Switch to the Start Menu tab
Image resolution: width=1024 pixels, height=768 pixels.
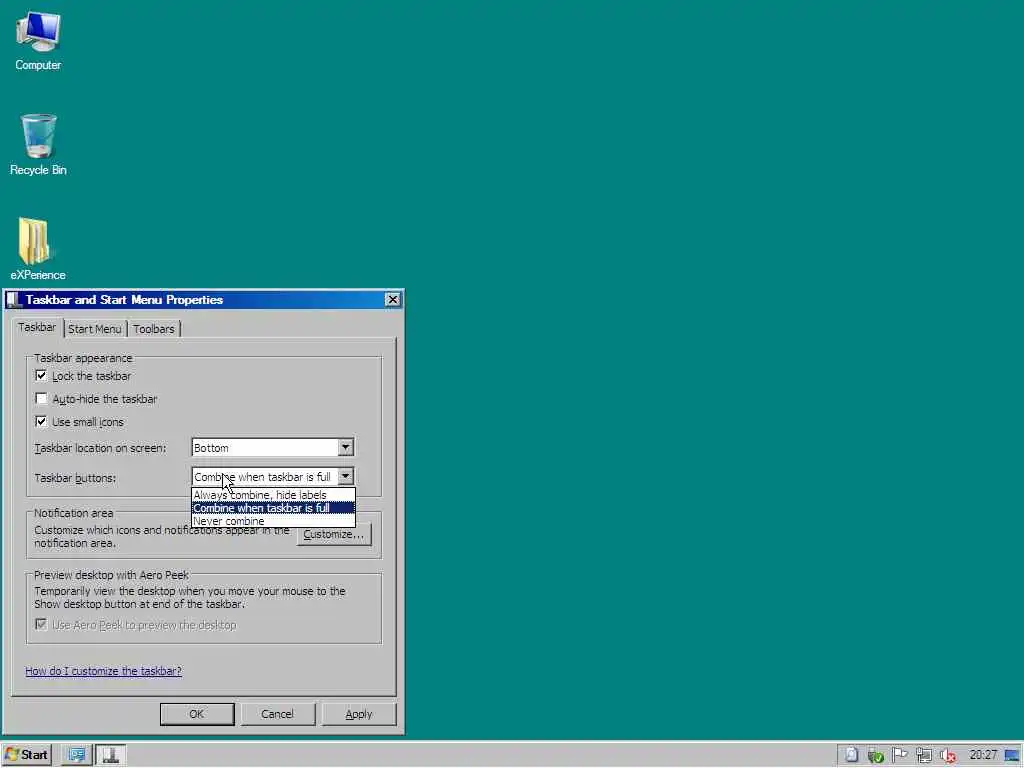pyautogui.click(x=95, y=329)
